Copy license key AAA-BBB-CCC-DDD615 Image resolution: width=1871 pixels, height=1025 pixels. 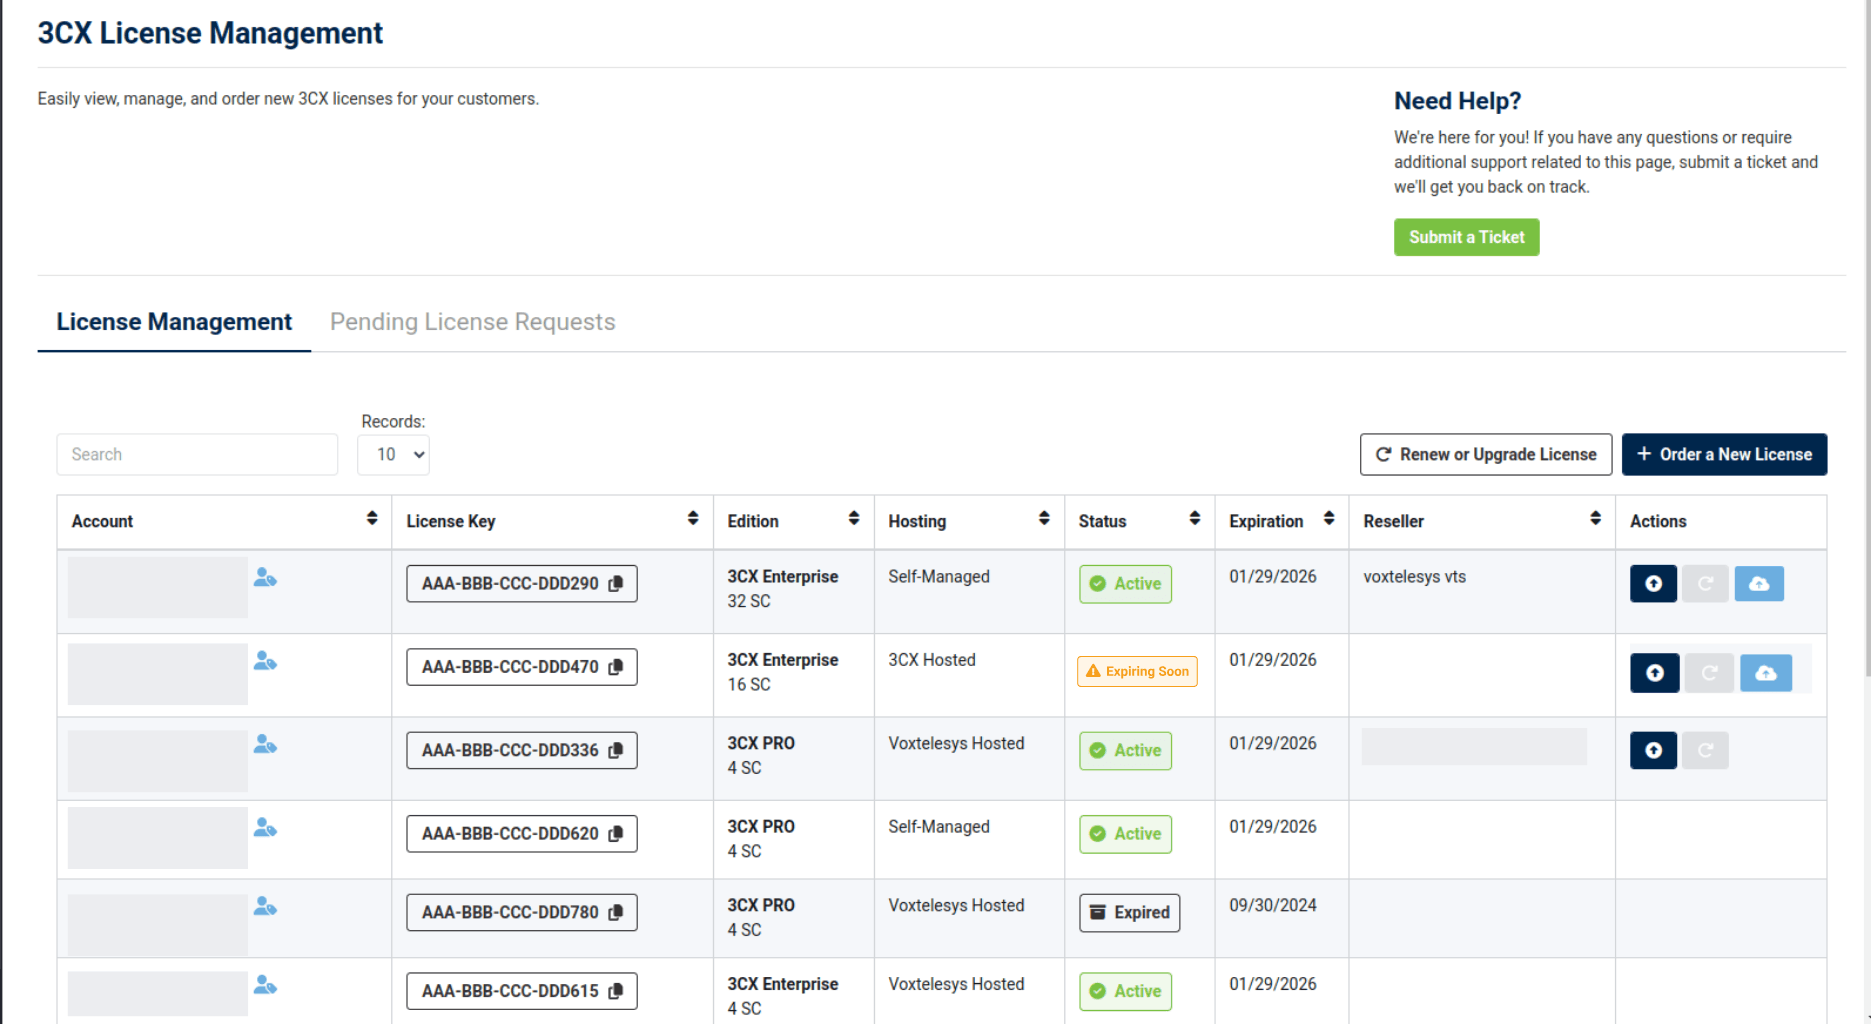pyautogui.click(x=616, y=991)
